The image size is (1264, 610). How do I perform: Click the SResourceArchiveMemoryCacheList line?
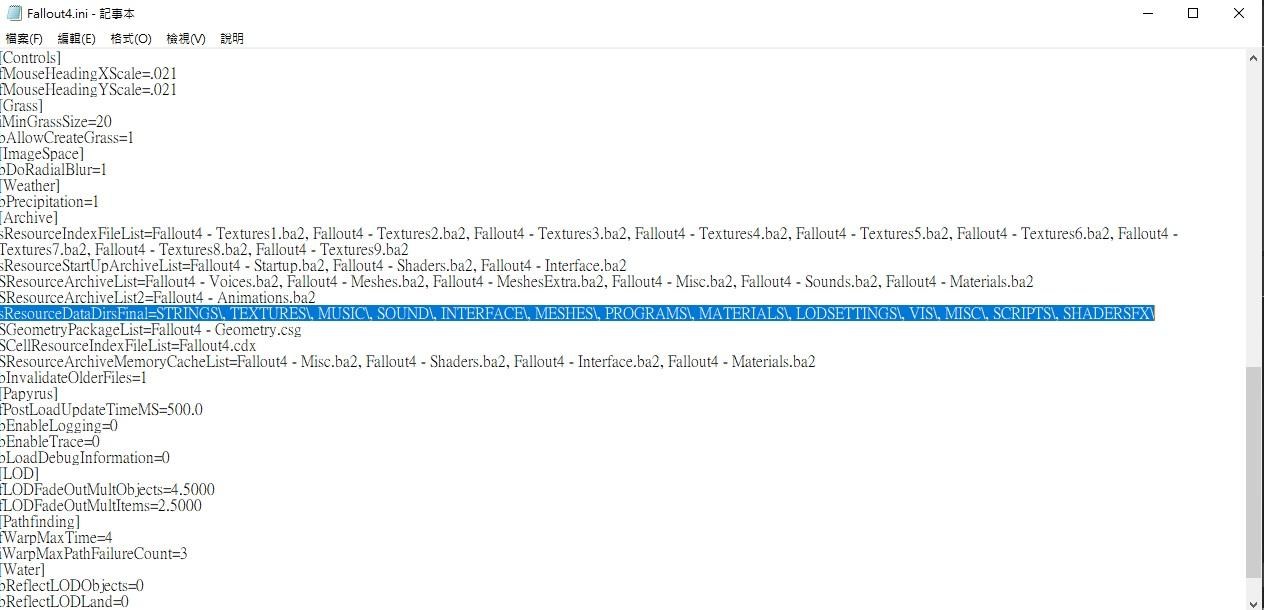pos(408,362)
